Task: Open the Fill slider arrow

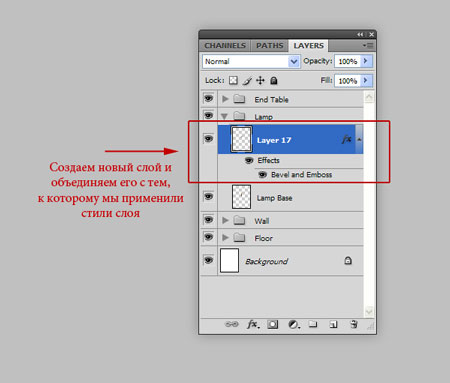Action: 366,80
